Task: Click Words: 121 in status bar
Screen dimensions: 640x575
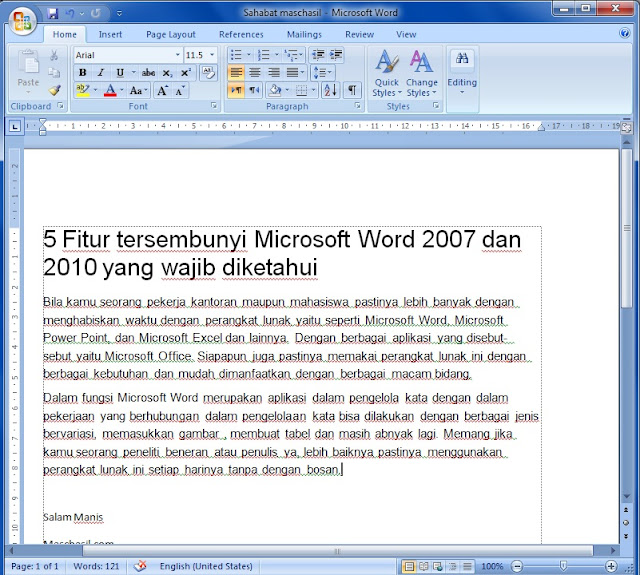Action: 96,566
